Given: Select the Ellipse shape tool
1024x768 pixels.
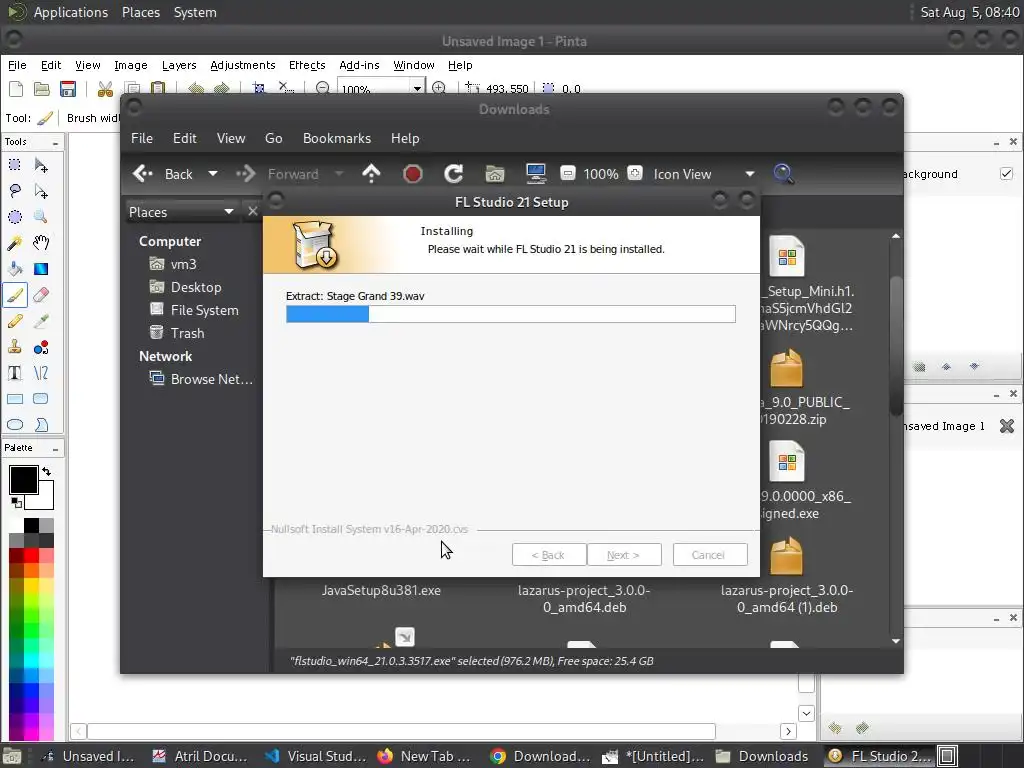Looking at the screenshot, I should pyautogui.click(x=14, y=424).
